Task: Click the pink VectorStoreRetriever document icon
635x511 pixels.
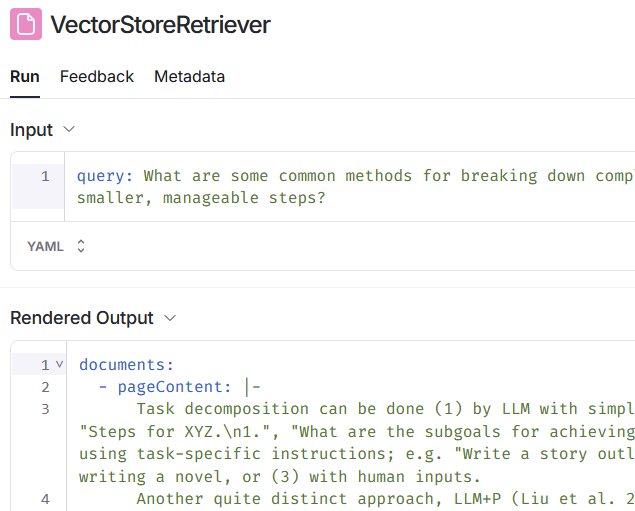Action: coord(26,25)
